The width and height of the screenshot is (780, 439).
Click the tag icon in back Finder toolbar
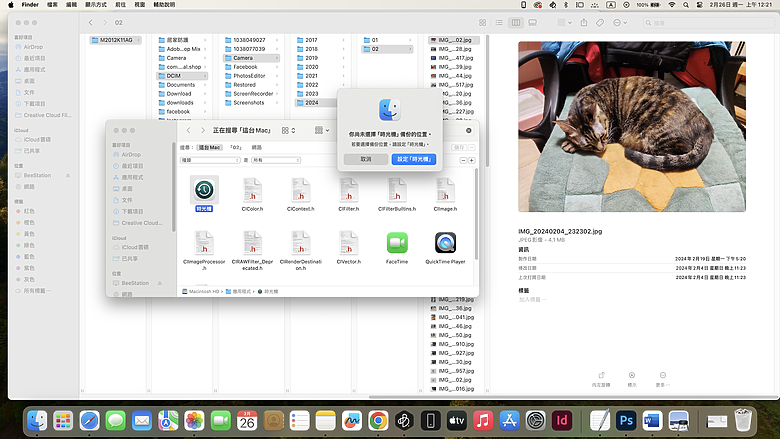tap(600, 23)
